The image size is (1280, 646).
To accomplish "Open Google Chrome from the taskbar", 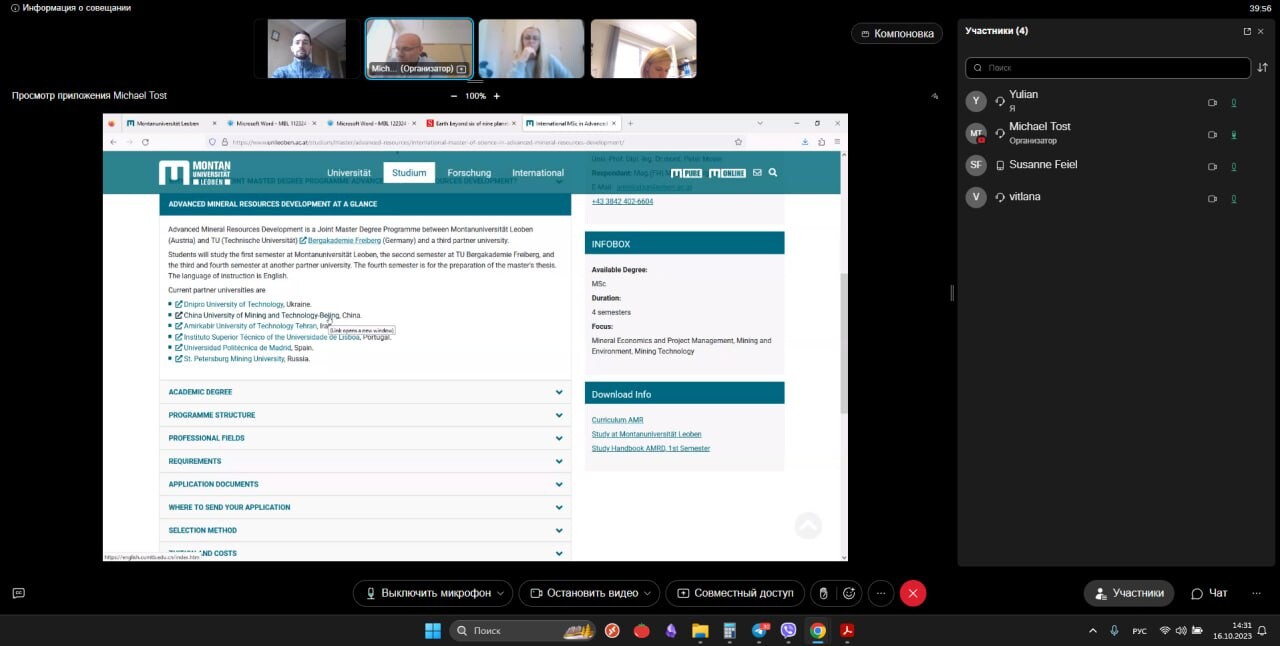I will (x=818, y=631).
